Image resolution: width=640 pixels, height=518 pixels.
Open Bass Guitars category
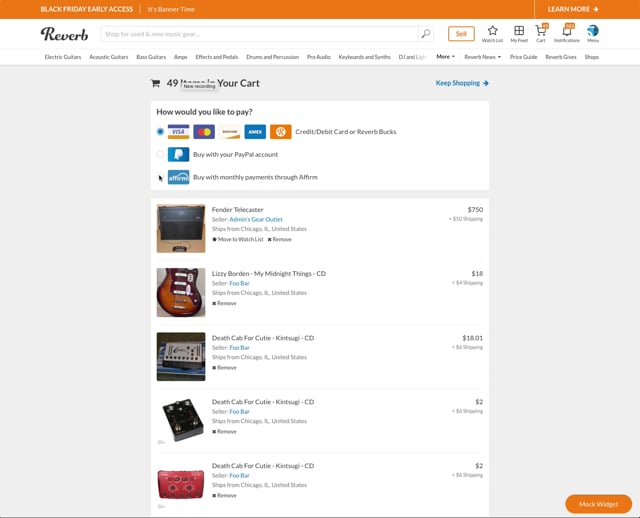coord(151,57)
